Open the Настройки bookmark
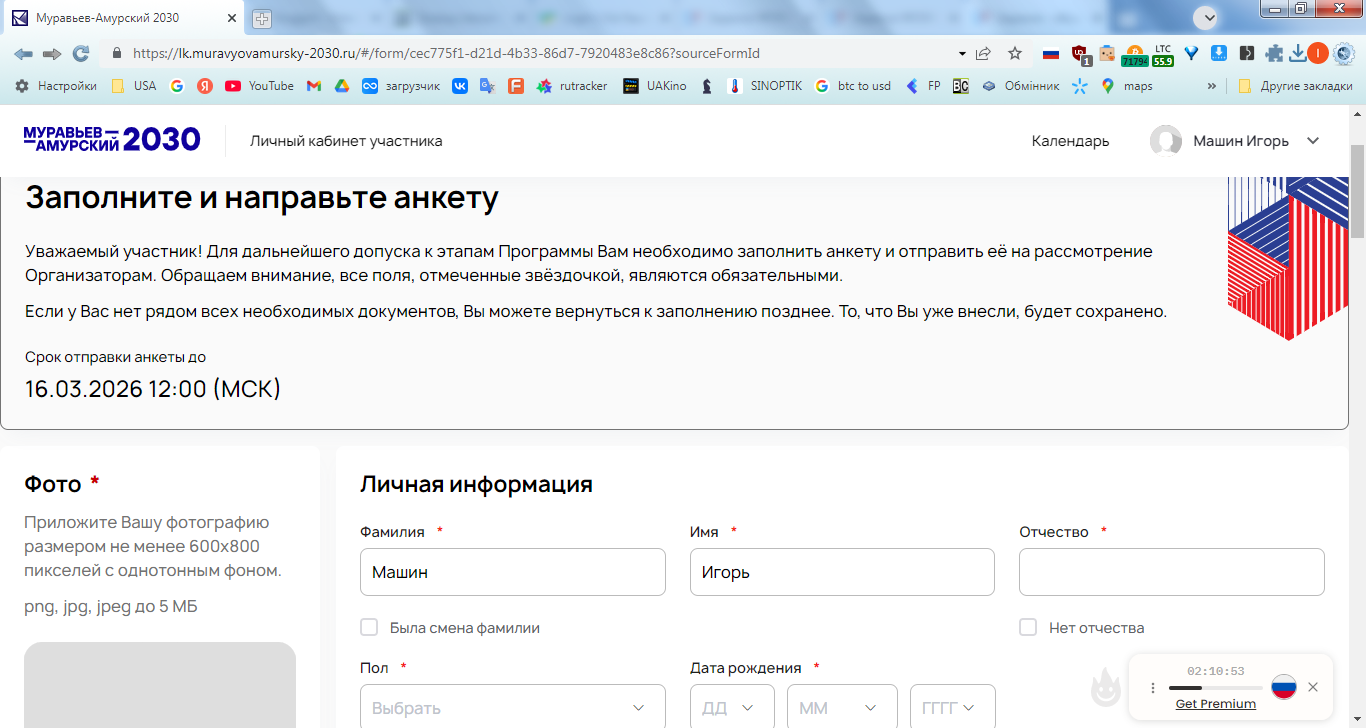The height and width of the screenshot is (728, 1366). click(x=56, y=86)
